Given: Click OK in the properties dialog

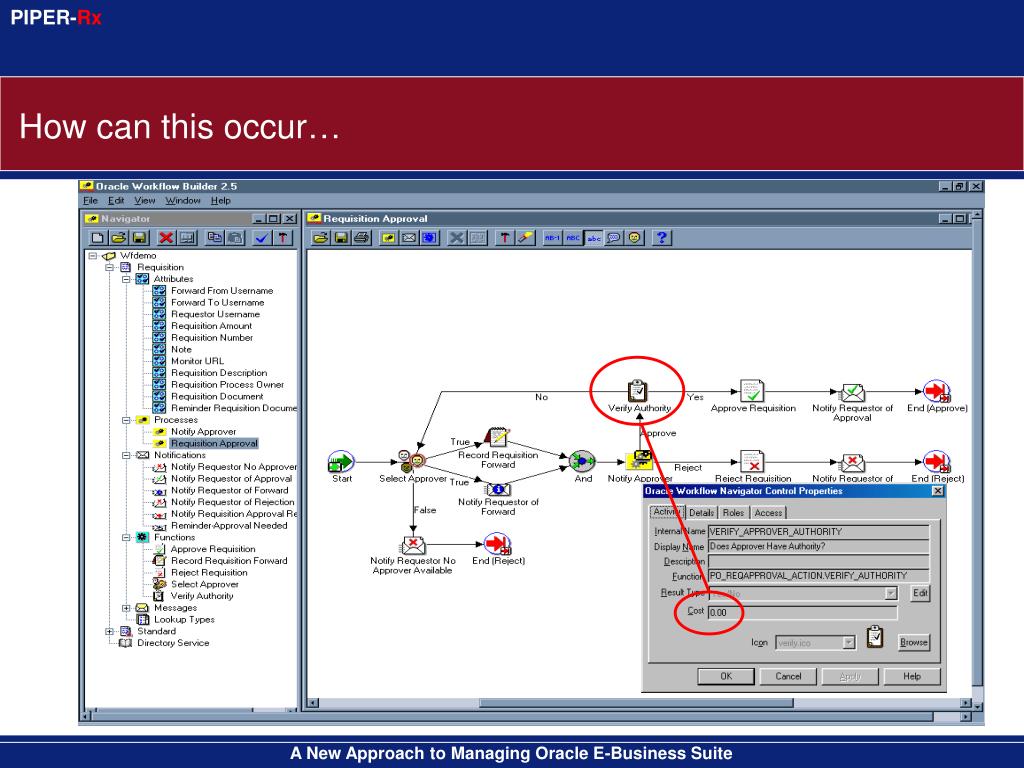Looking at the screenshot, I should click(x=726, y=676).
